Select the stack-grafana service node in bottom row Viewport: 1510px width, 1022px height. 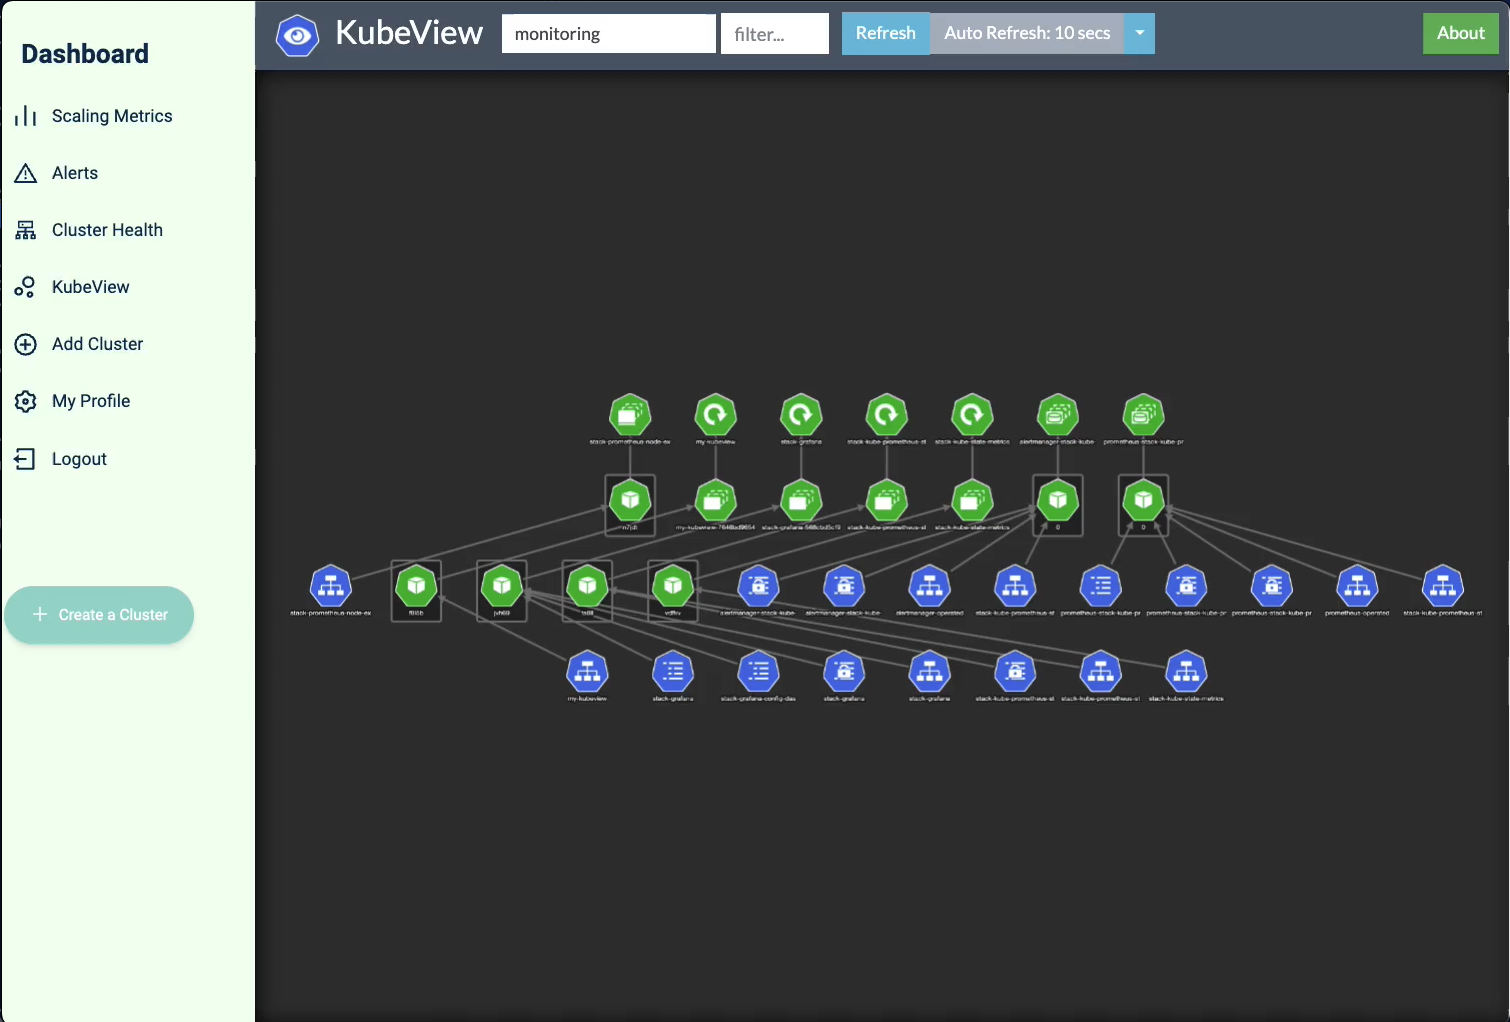pos(930,672)
